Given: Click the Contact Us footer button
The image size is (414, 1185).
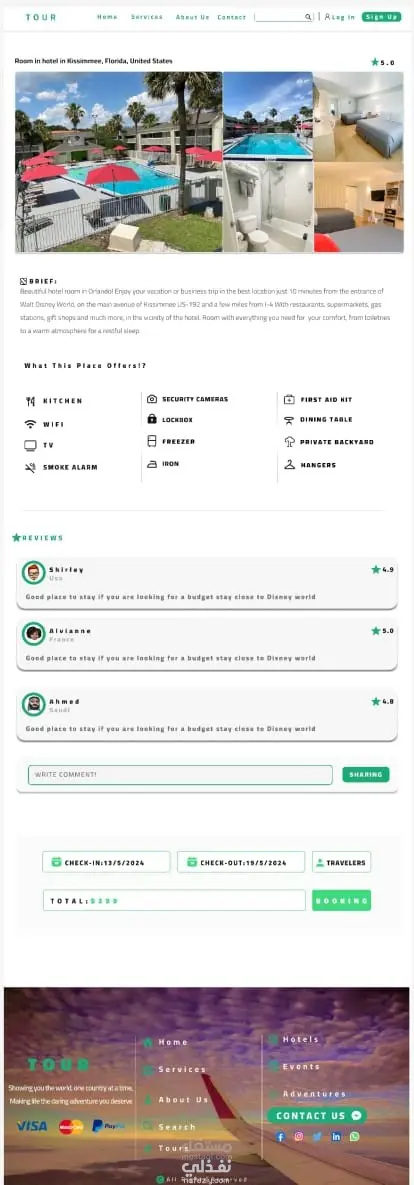Looking at the screenshot, I should [317, 1115].
